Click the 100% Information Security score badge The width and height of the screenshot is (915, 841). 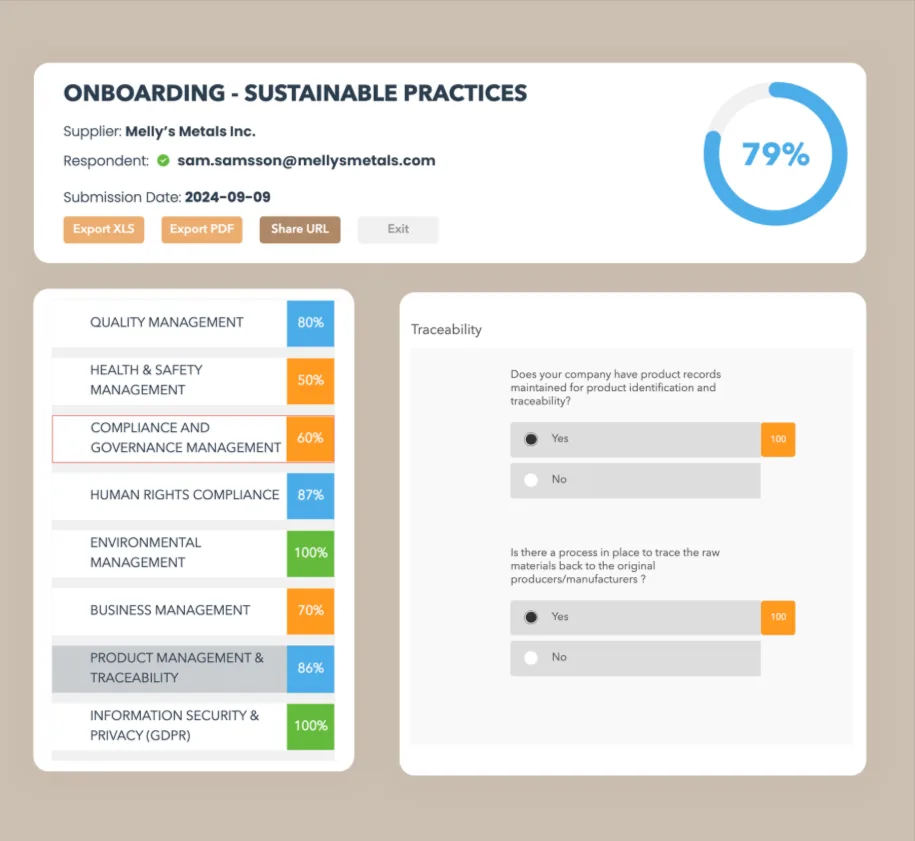pyautogui.click(x=310, y=727)
